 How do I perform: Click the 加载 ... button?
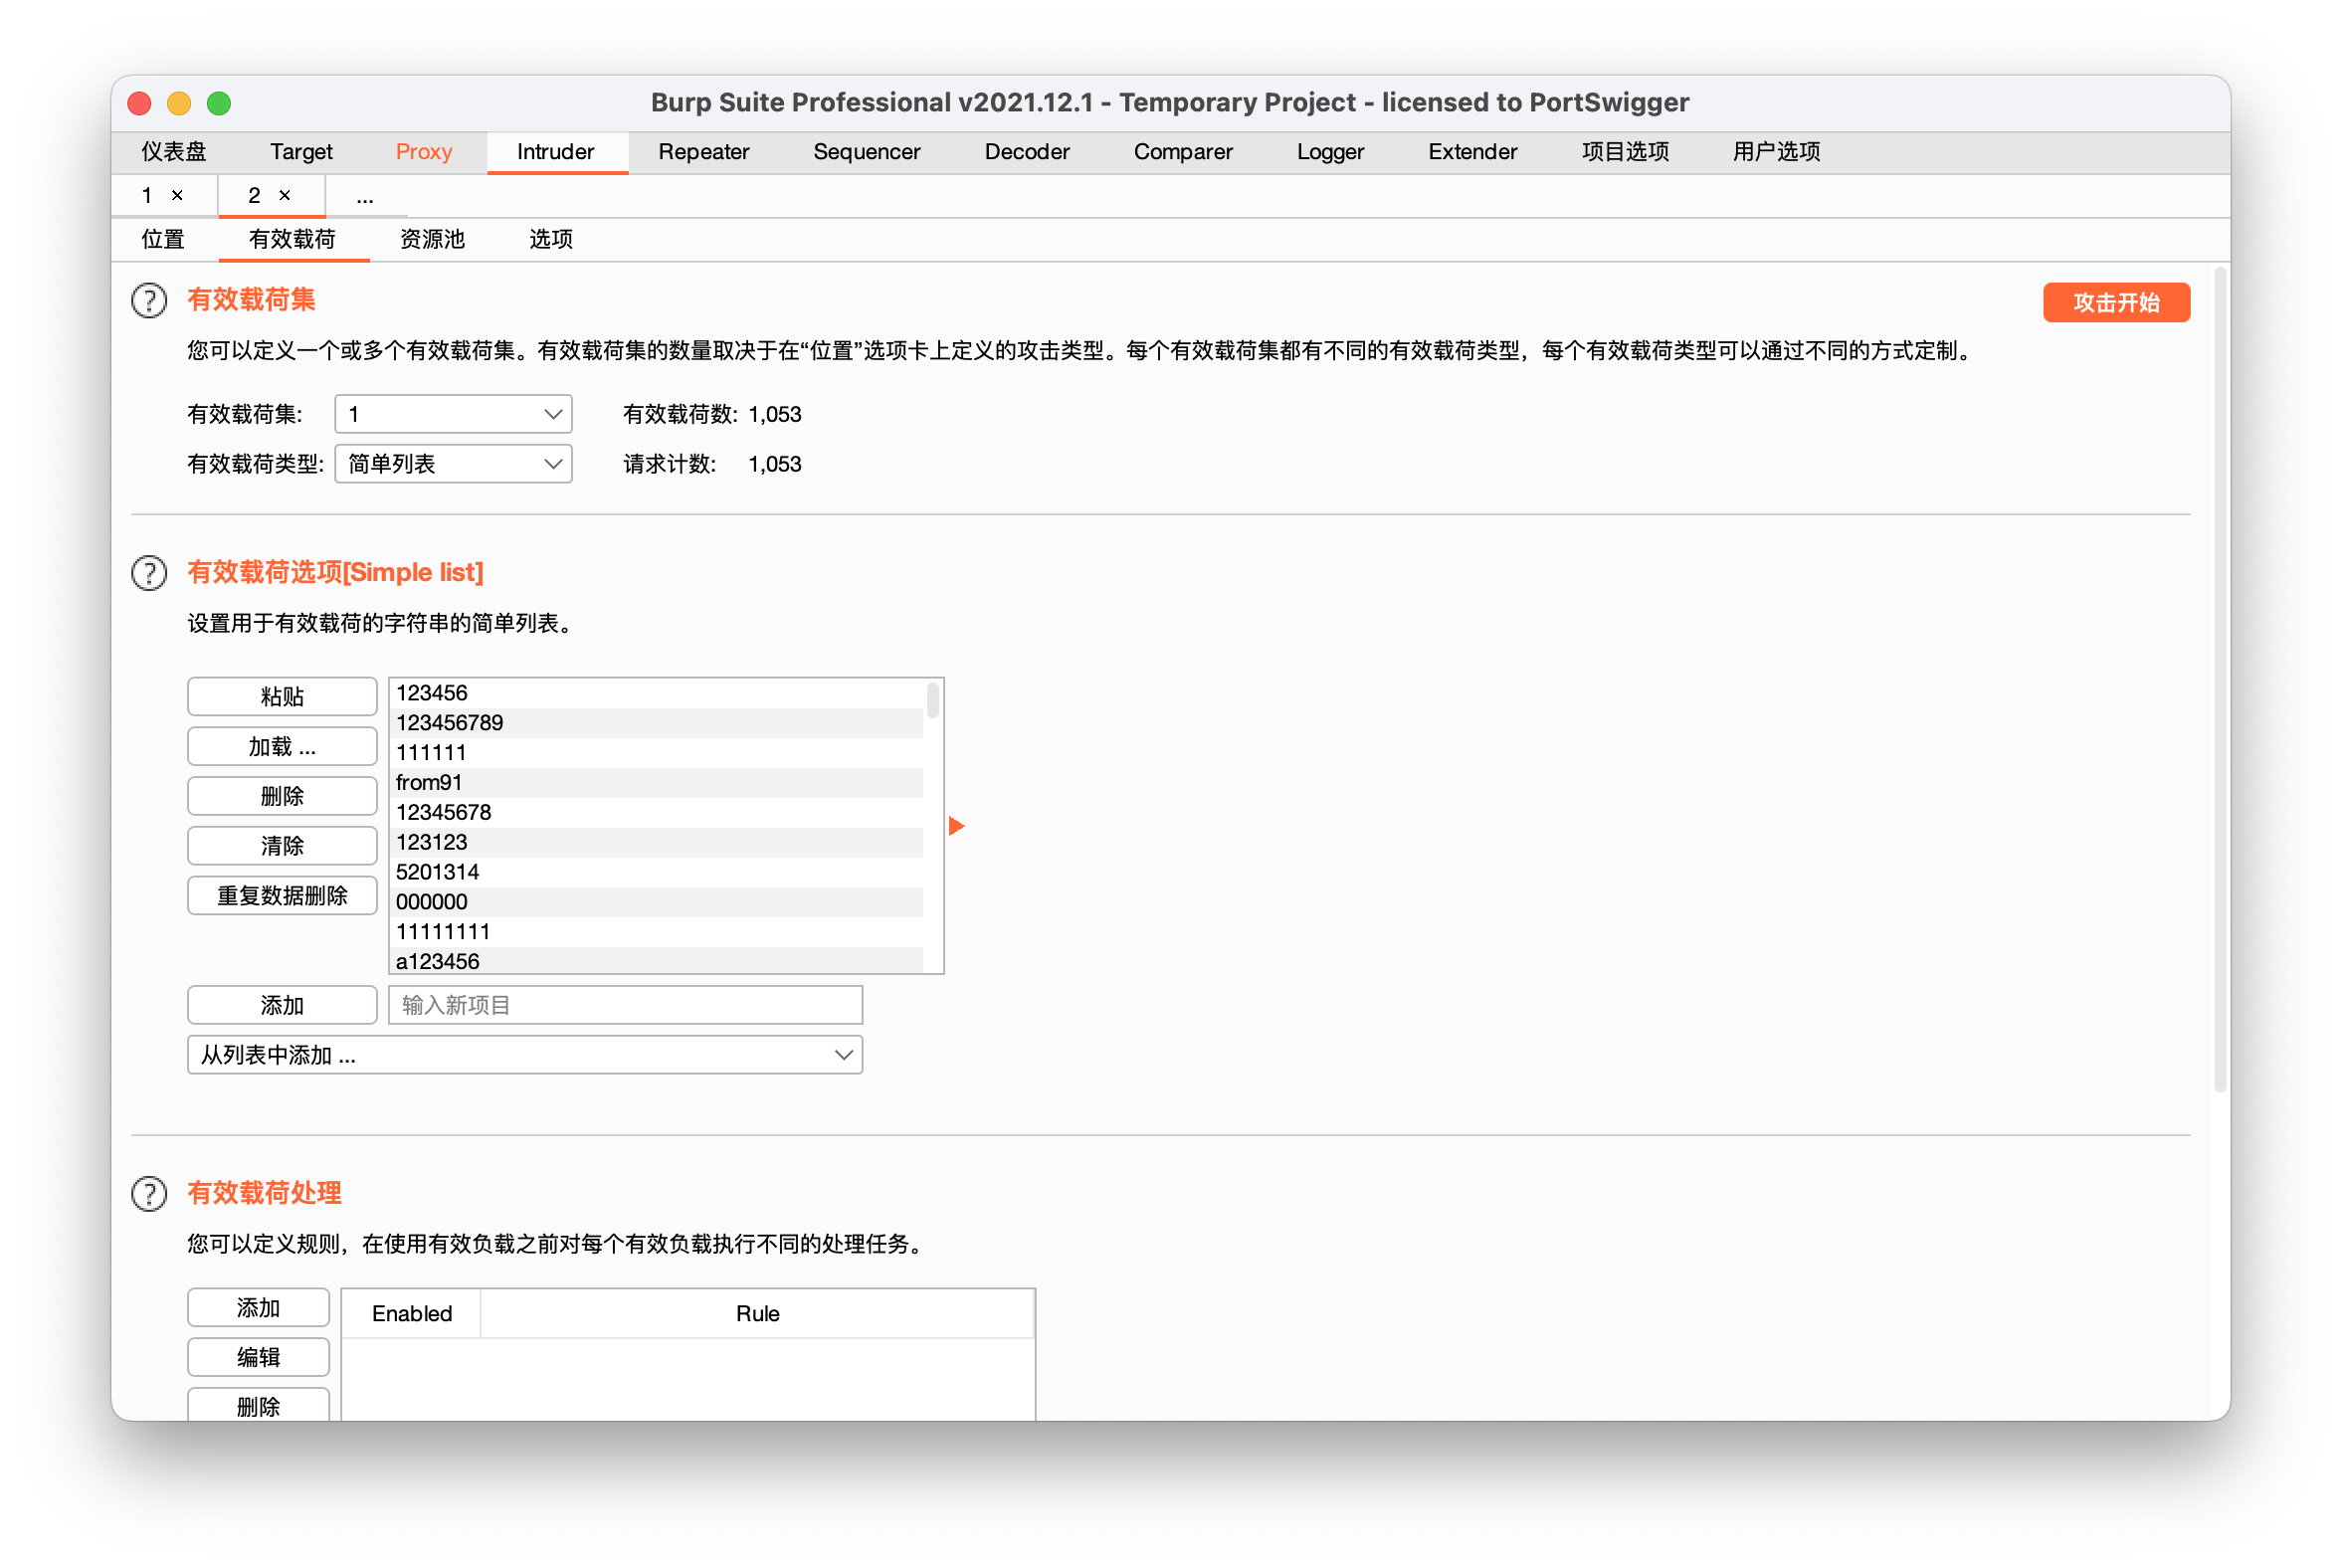point(282,747)
